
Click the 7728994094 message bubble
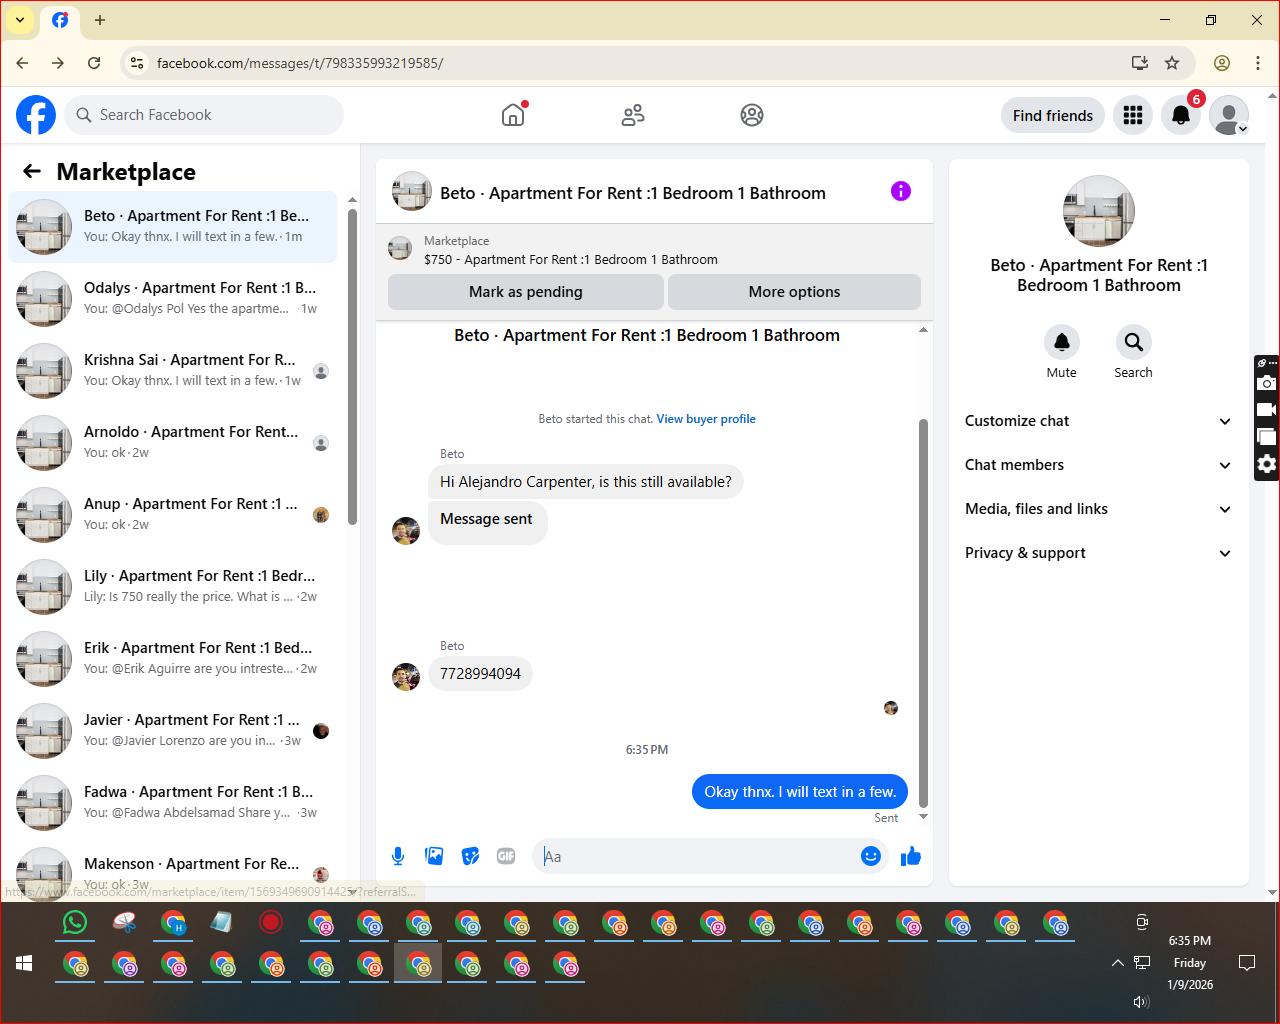480,674
